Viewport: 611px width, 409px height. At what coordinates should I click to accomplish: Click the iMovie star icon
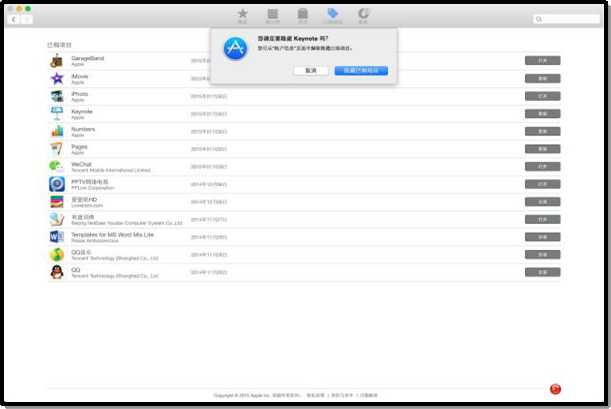click(57, 78)
